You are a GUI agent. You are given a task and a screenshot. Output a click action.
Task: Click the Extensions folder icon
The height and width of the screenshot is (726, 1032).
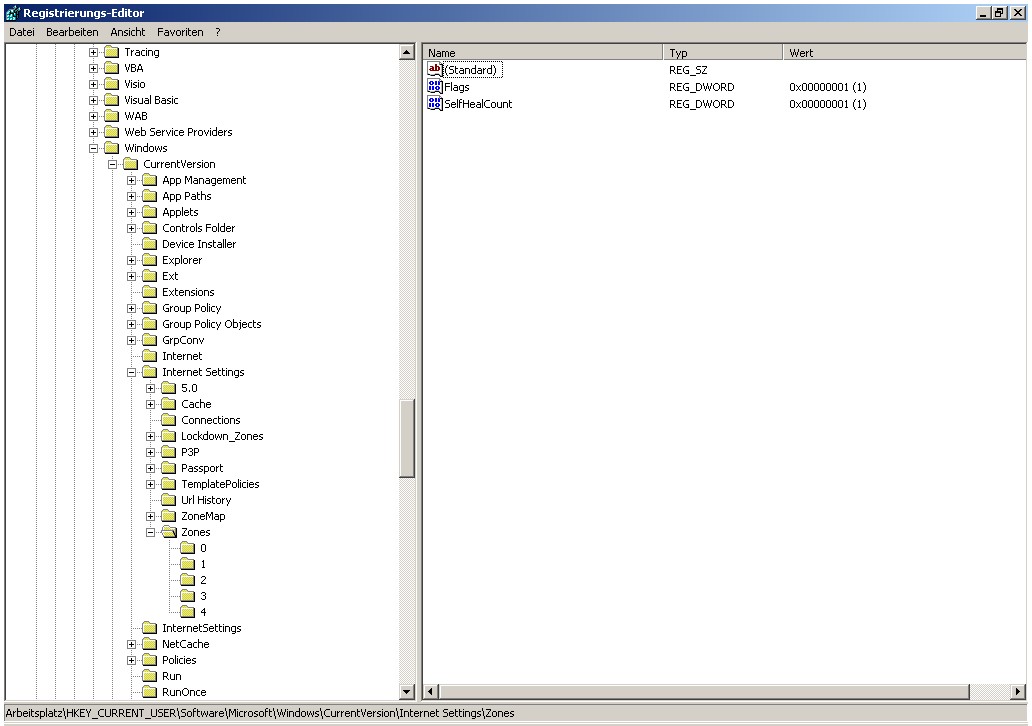pos(150,292)
